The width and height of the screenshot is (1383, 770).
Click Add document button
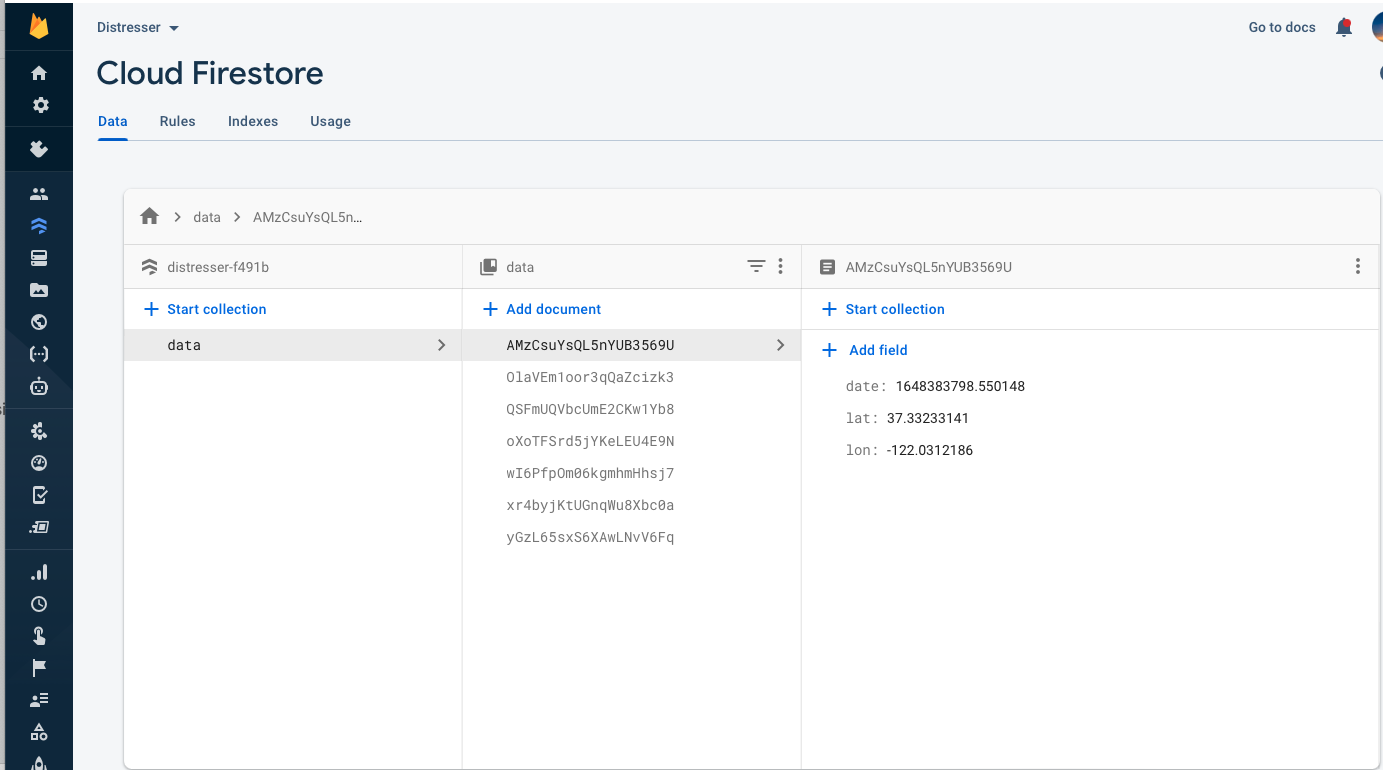point(542,309)
